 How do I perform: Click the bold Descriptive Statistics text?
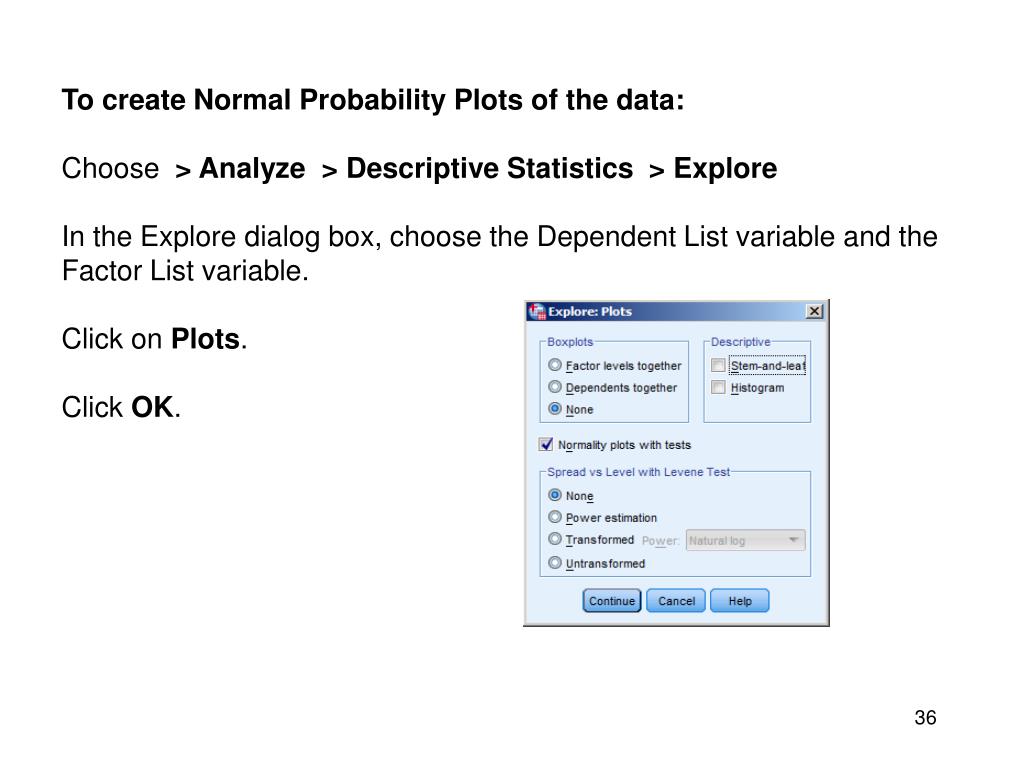(x=489, y=169)
